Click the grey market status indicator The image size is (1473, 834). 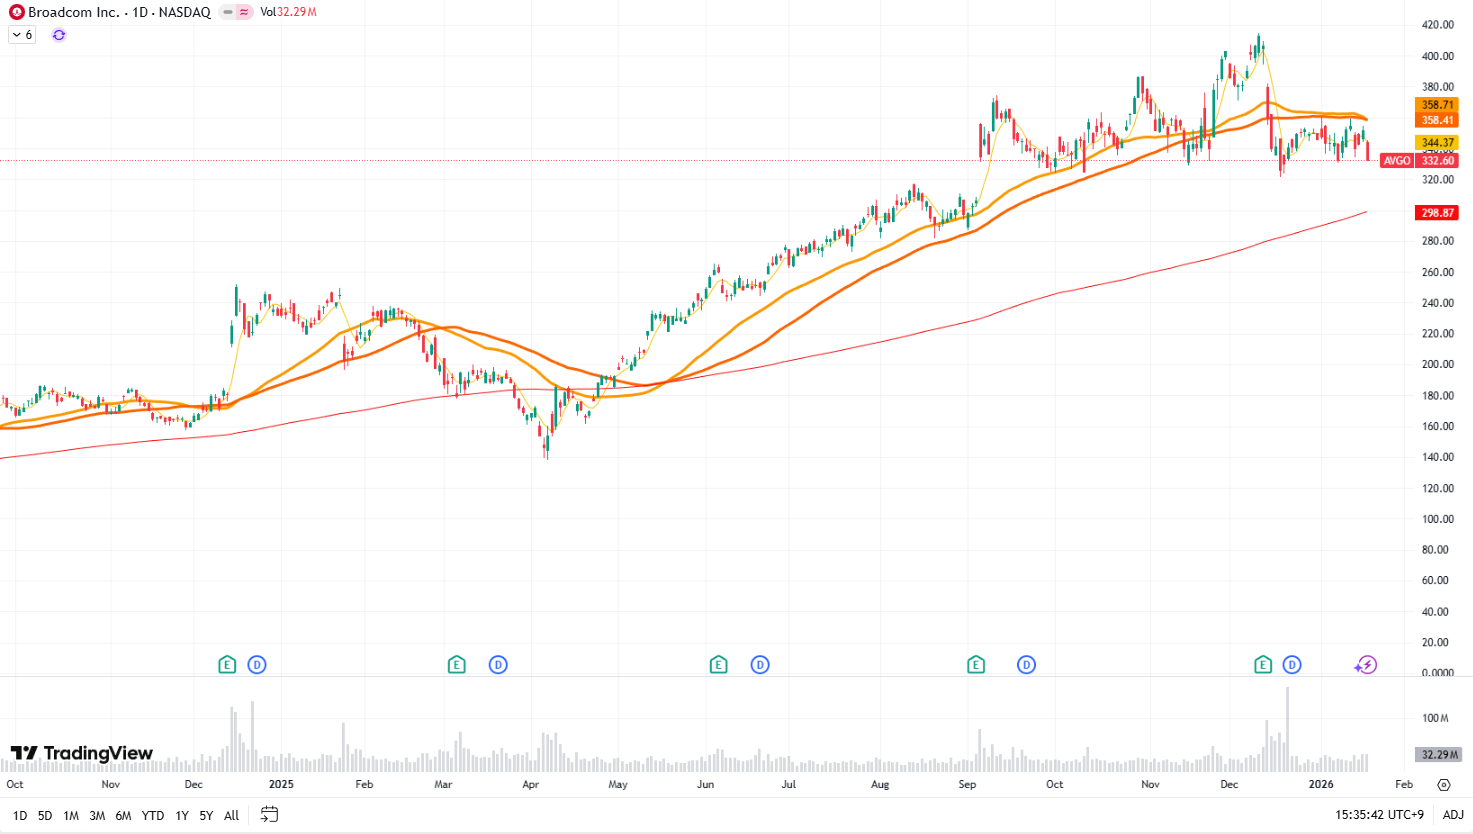[x=228, y=12]
